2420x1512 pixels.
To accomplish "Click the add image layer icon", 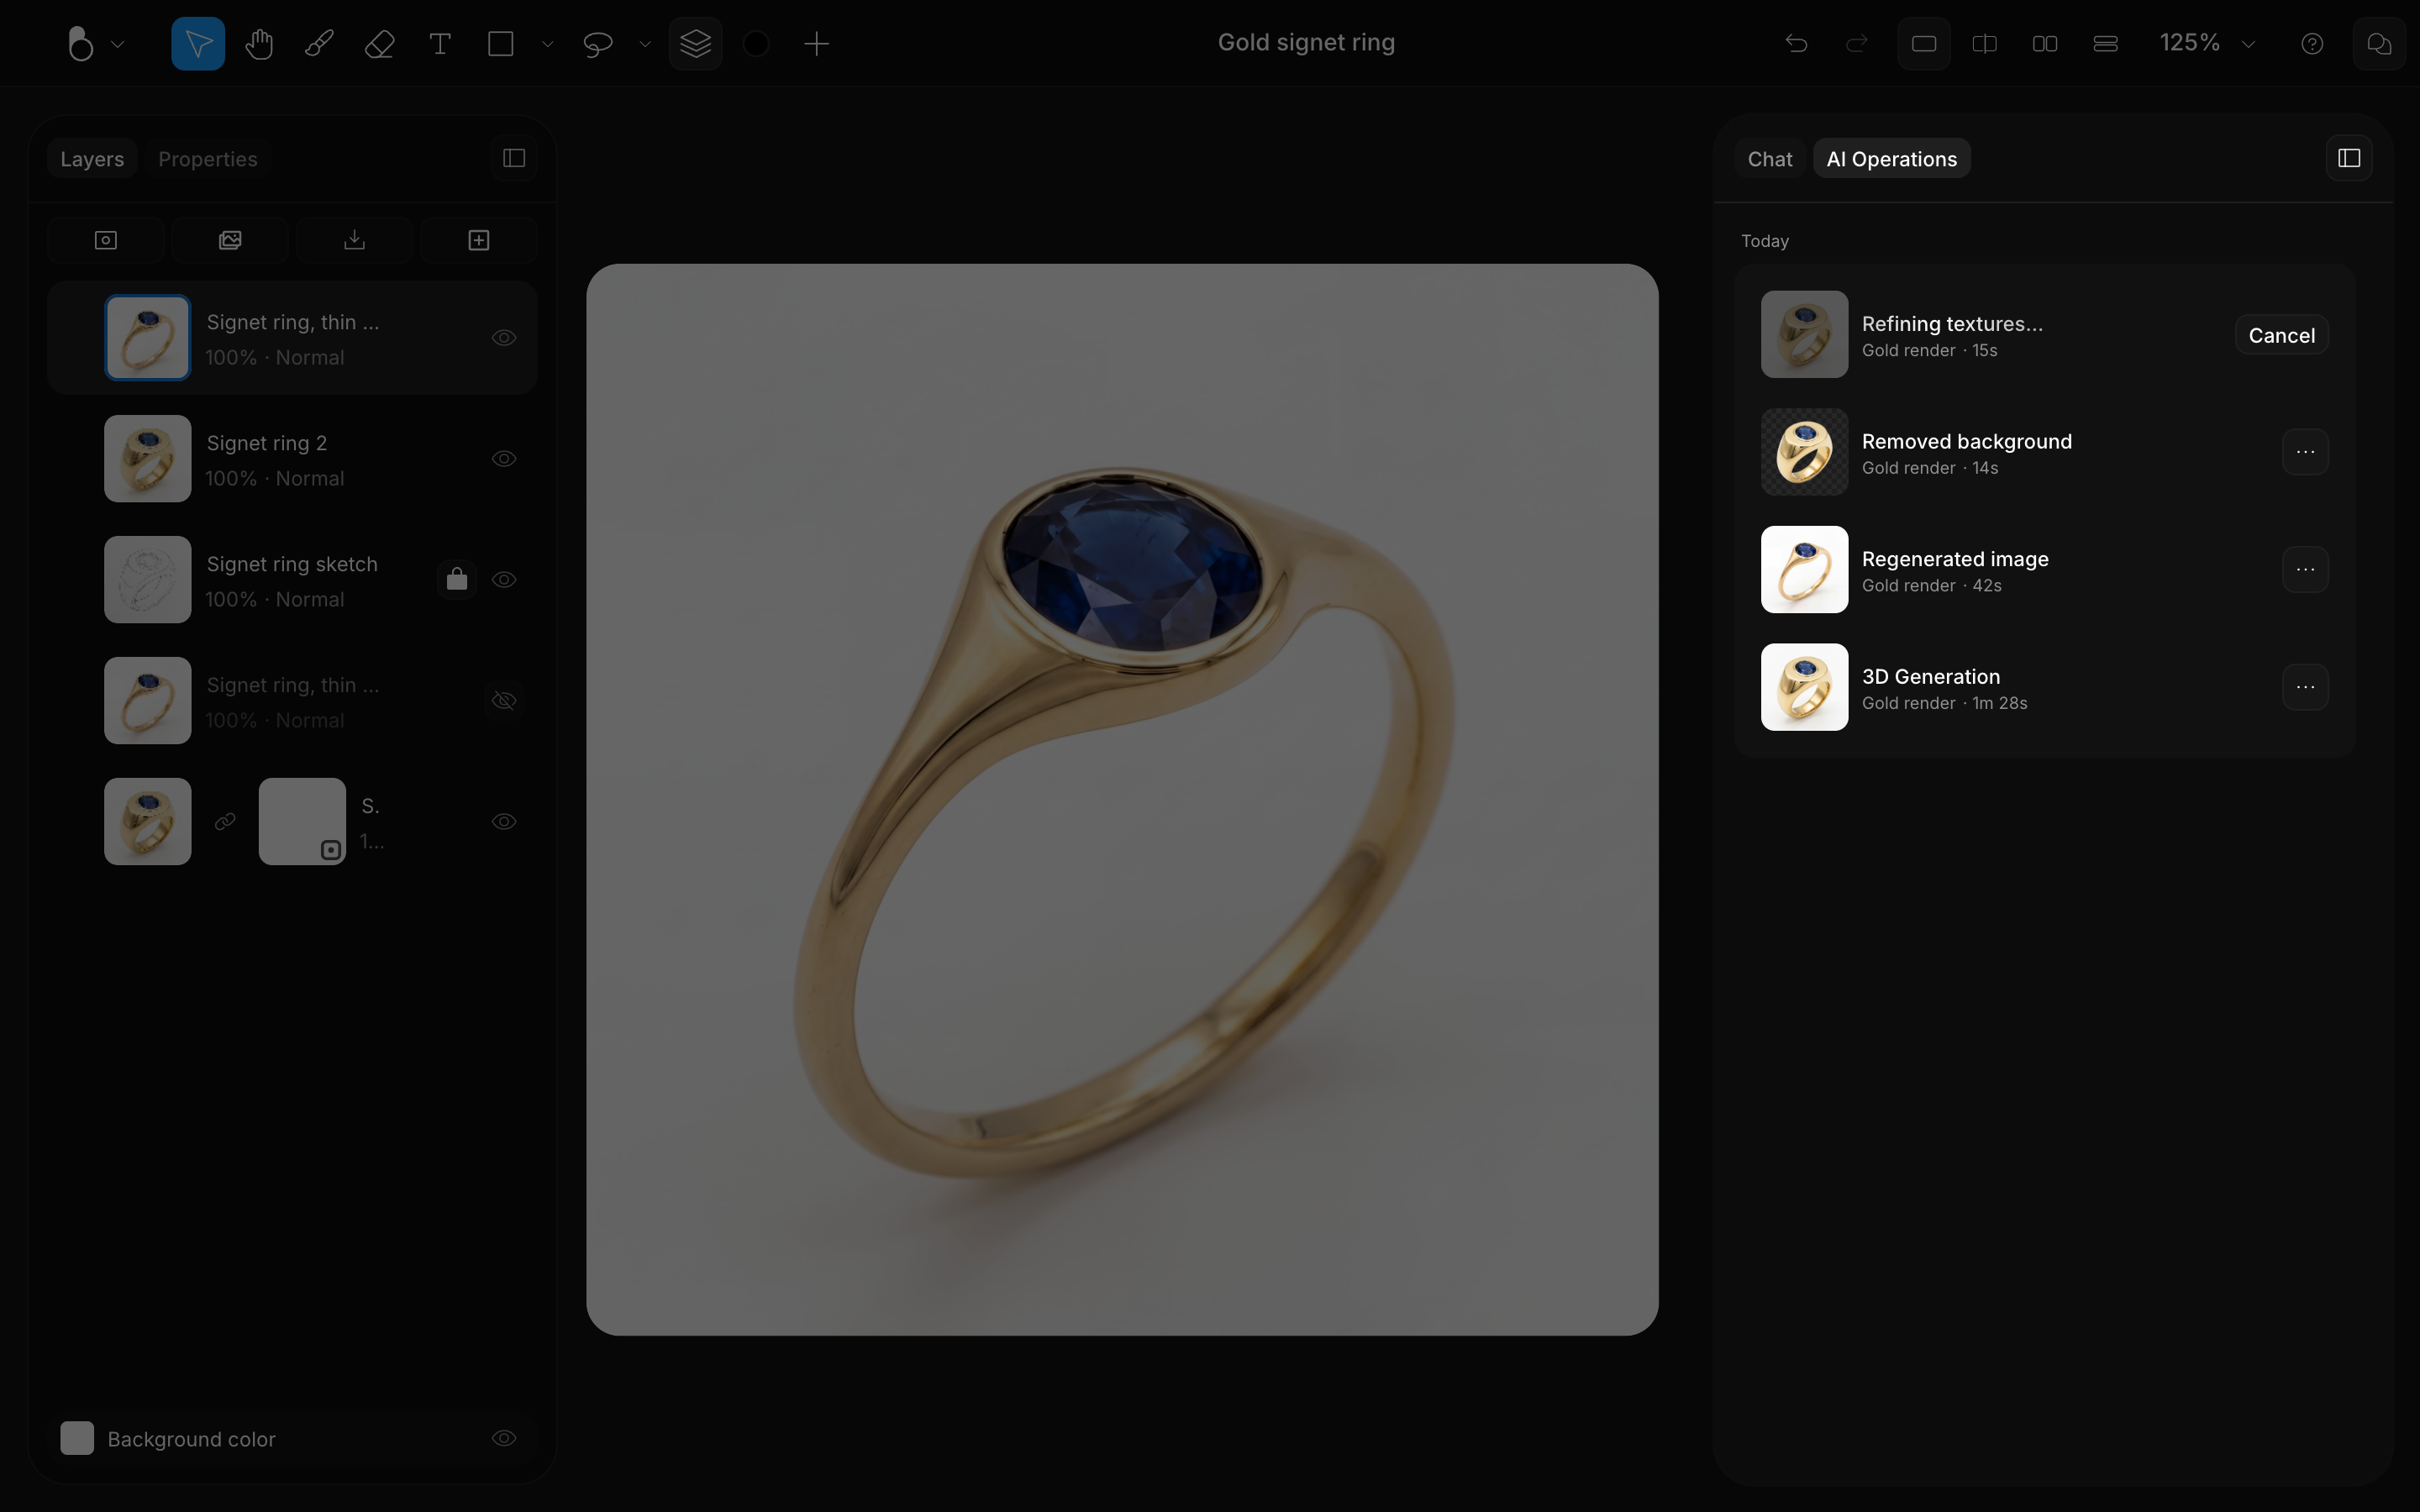I will pyautogui.click(x=230, y=240).
